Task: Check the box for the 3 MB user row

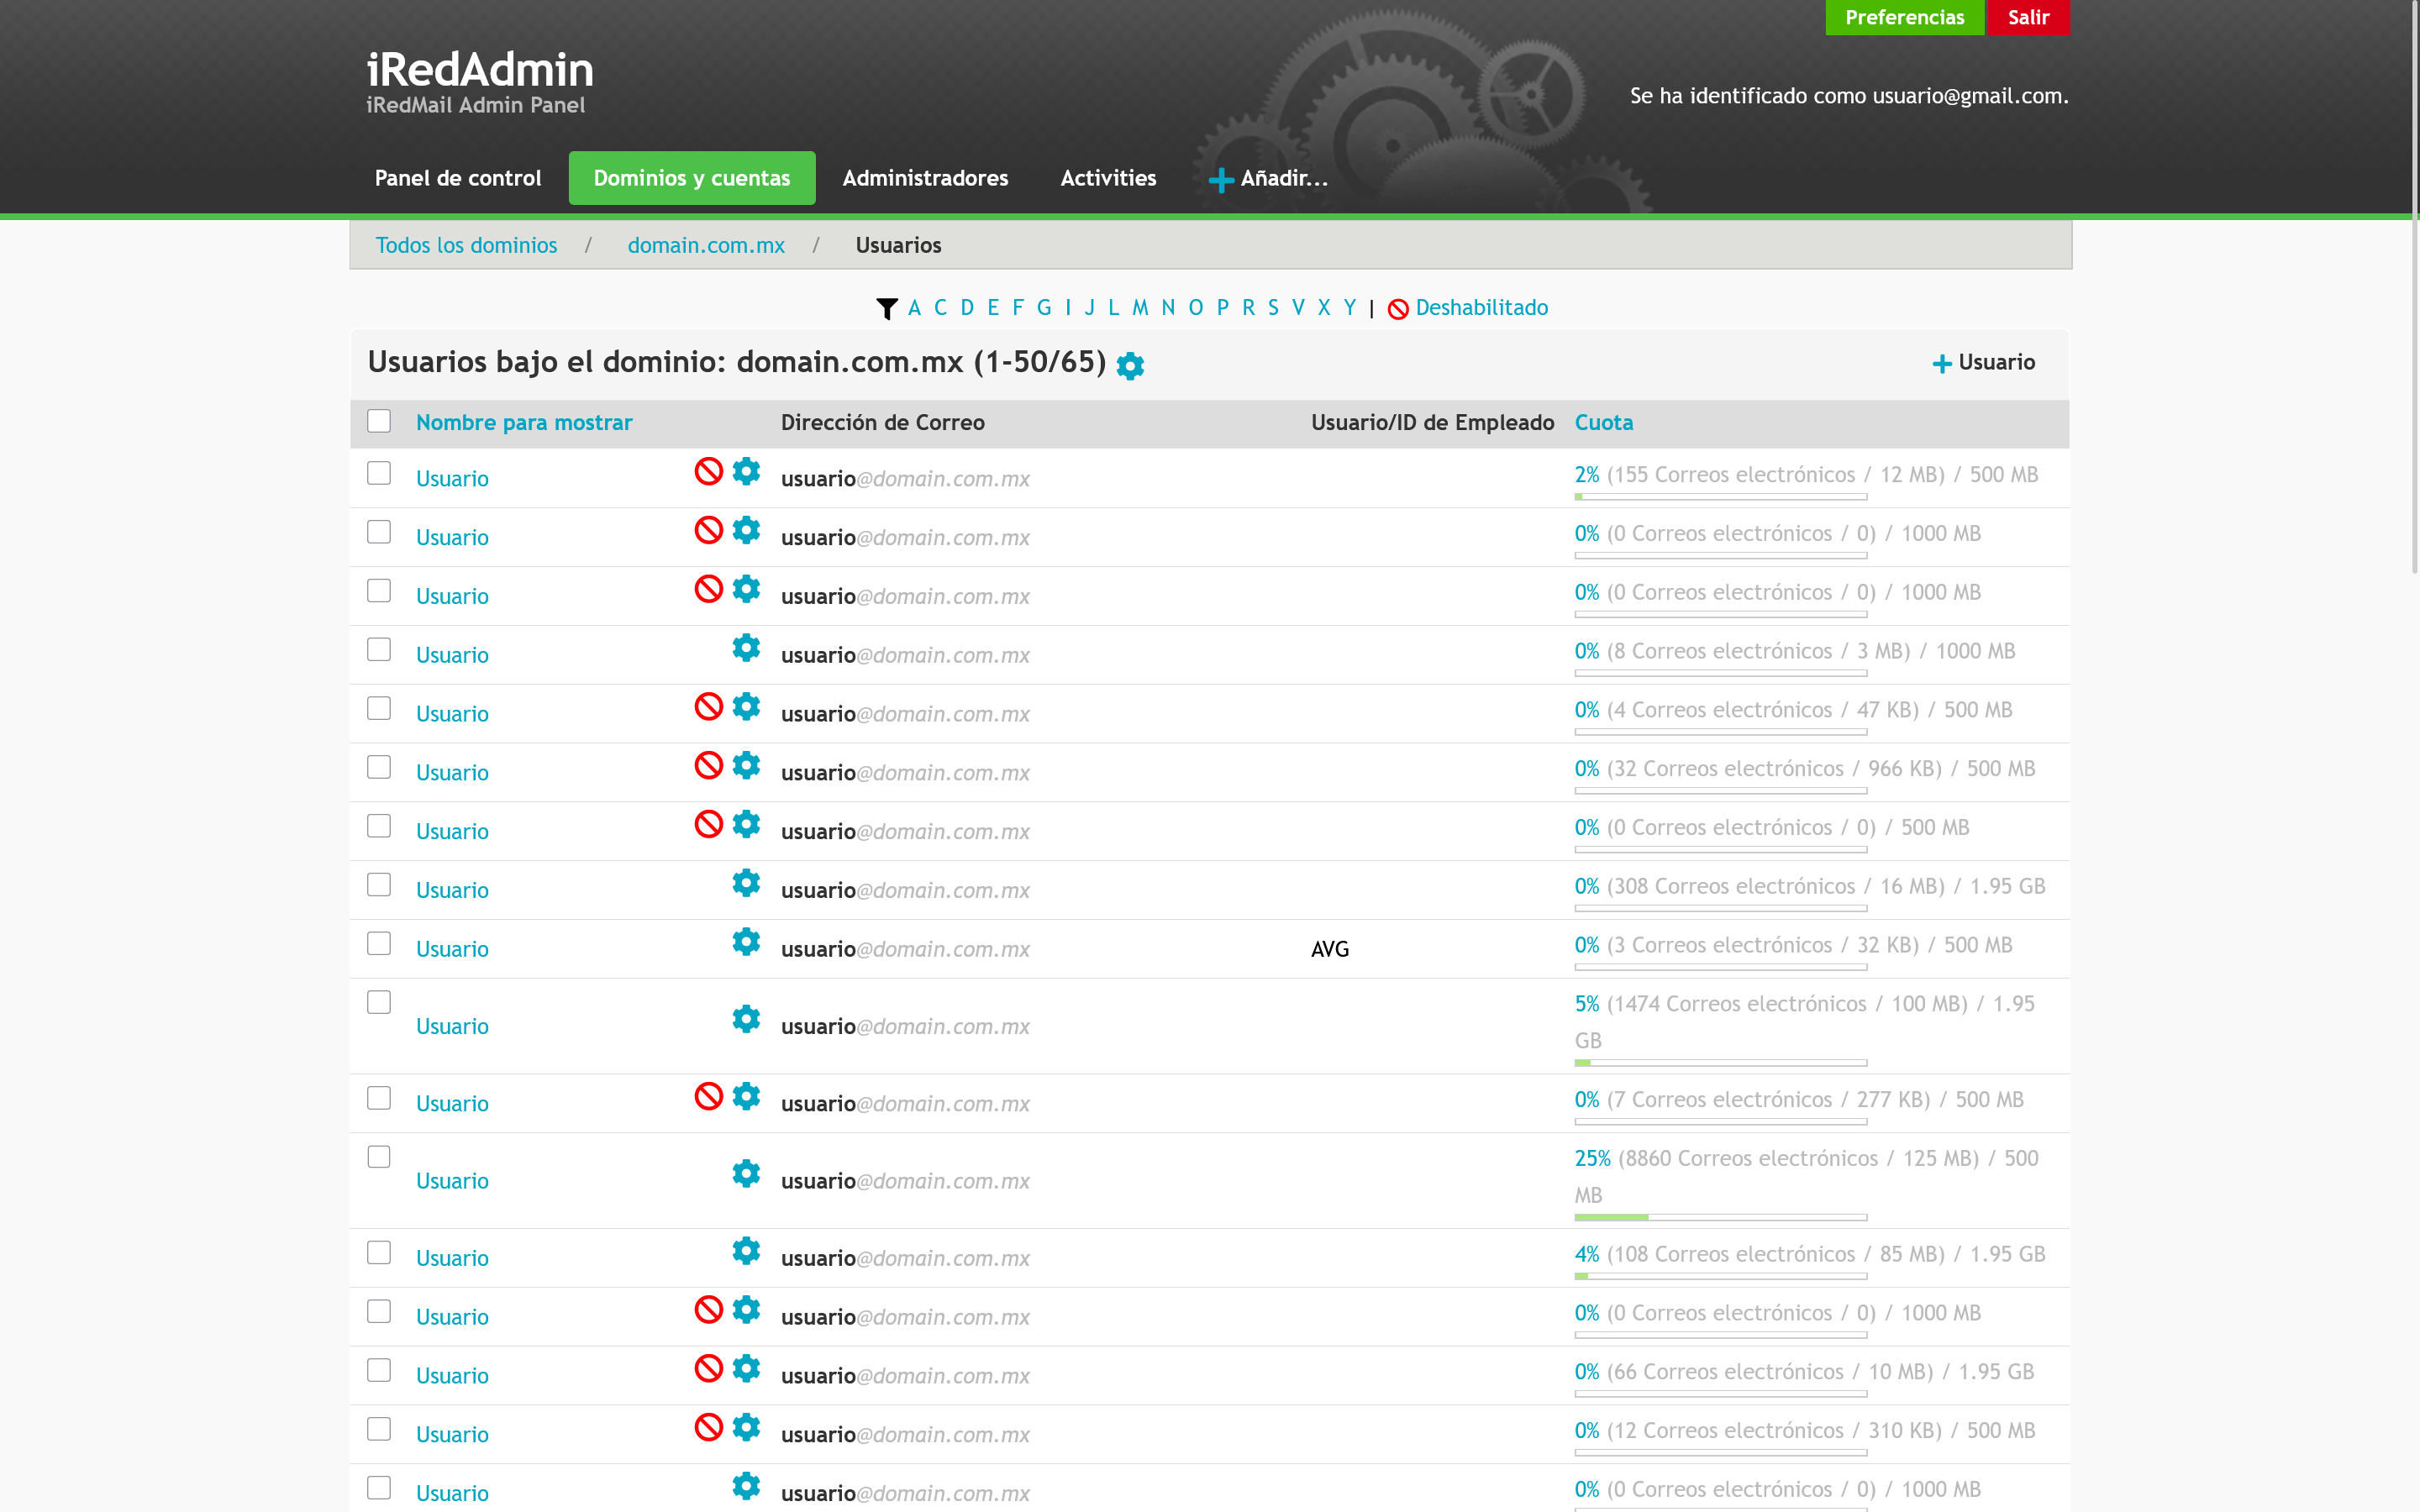Action: (379, 650)
